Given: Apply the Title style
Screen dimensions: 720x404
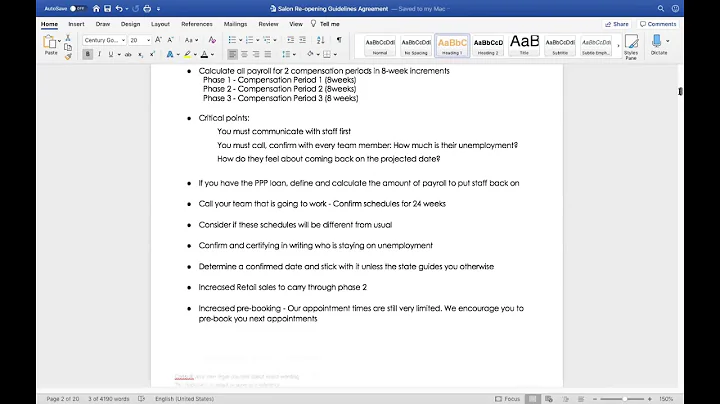Looking at the screenshot, I should (x=524, y=46).
